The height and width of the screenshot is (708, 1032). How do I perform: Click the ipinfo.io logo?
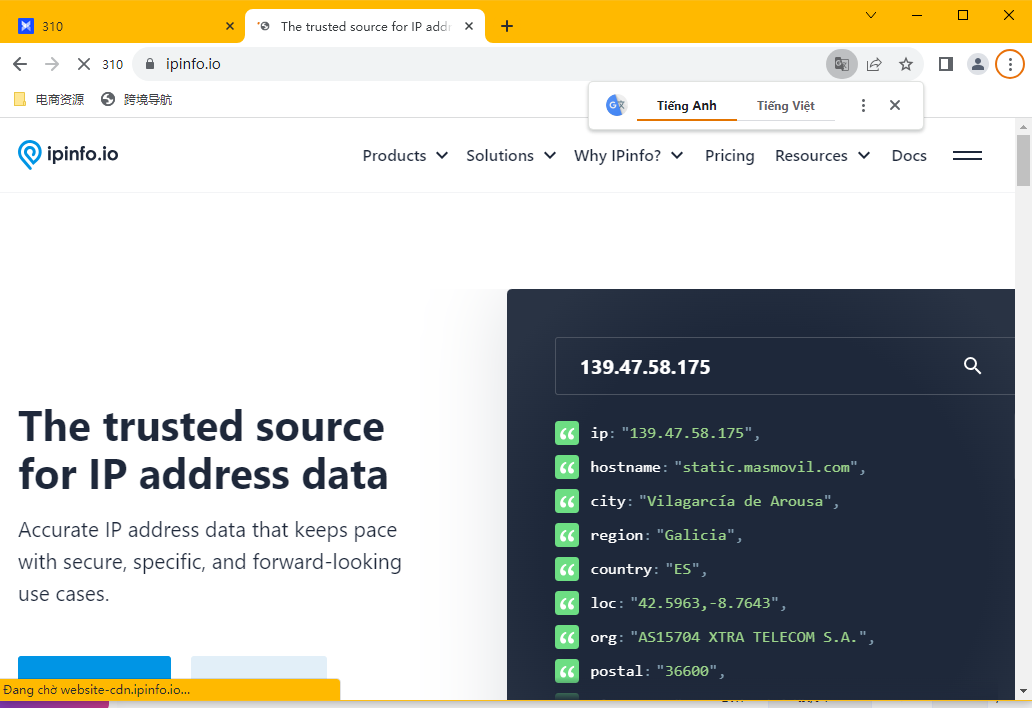[x=68, y=154]
